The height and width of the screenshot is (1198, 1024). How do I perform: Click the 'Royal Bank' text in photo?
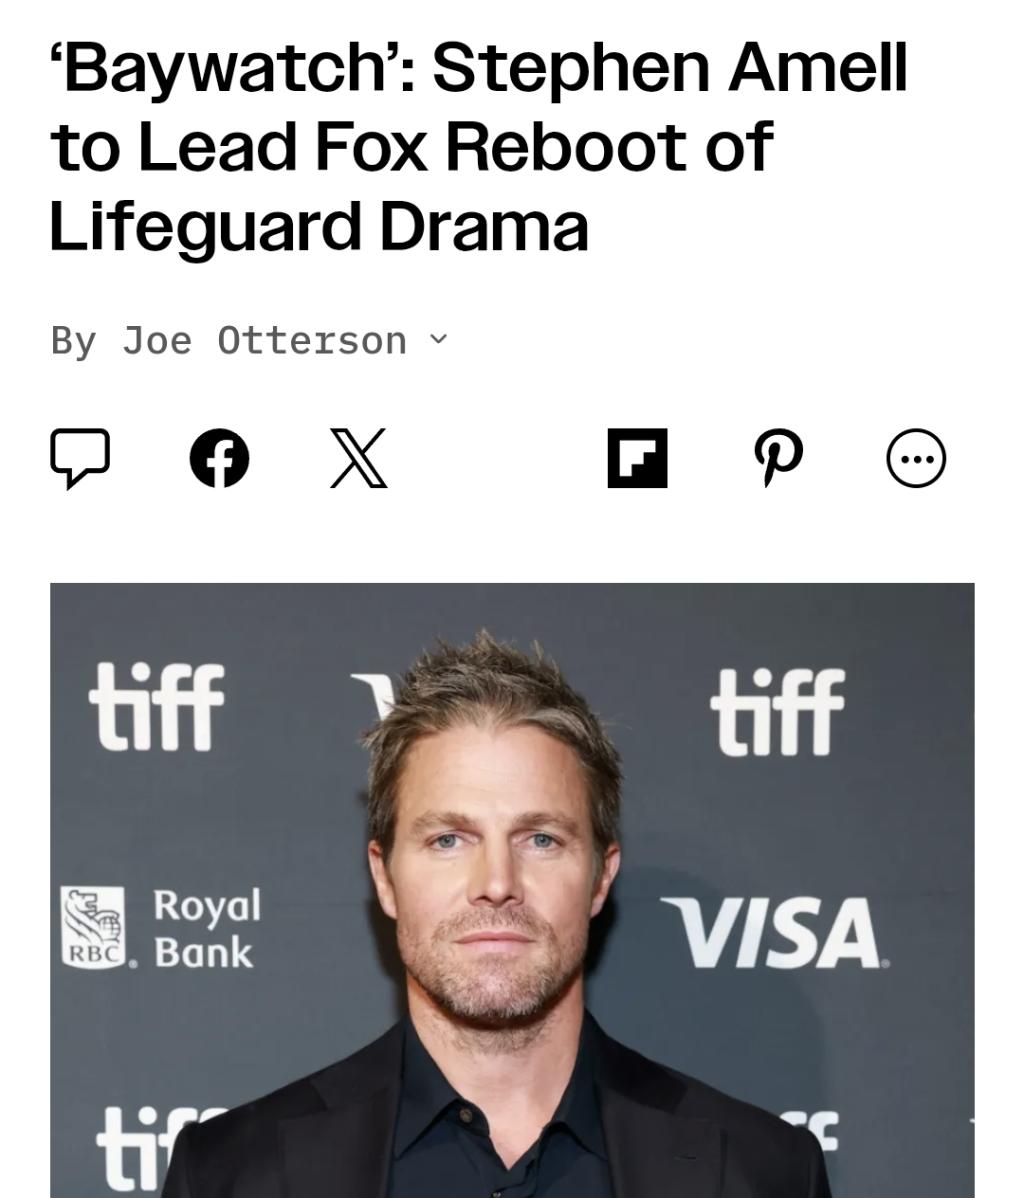point(207,928)
